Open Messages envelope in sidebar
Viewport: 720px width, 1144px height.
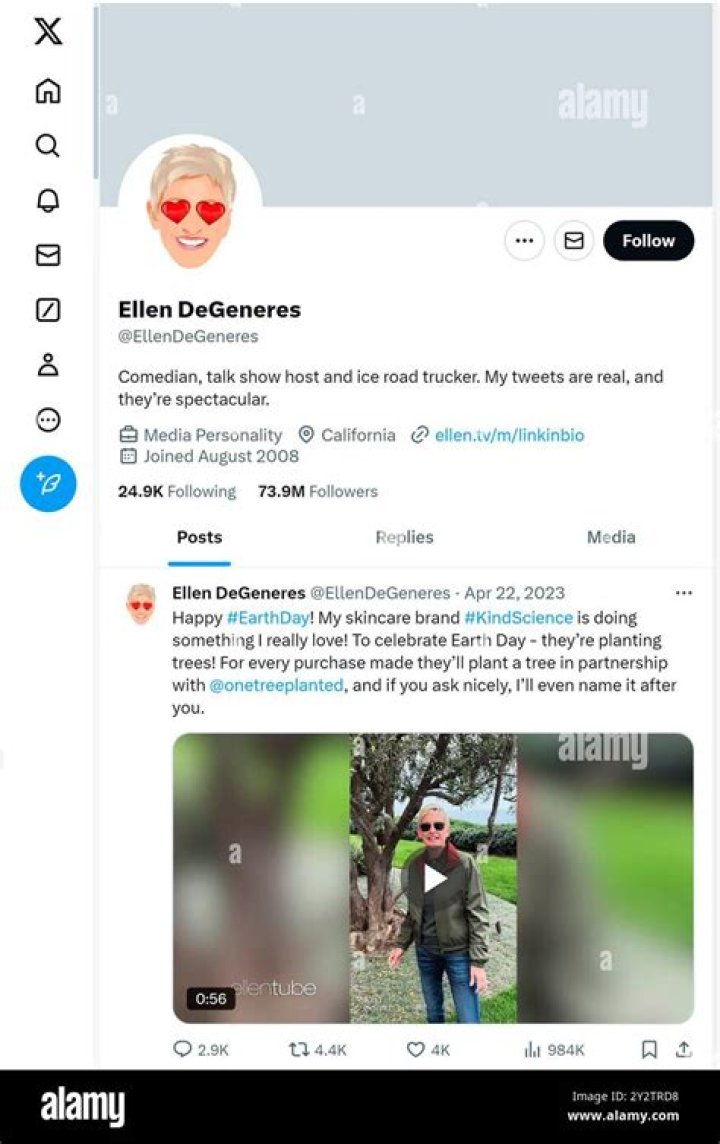tap(48, 255)
